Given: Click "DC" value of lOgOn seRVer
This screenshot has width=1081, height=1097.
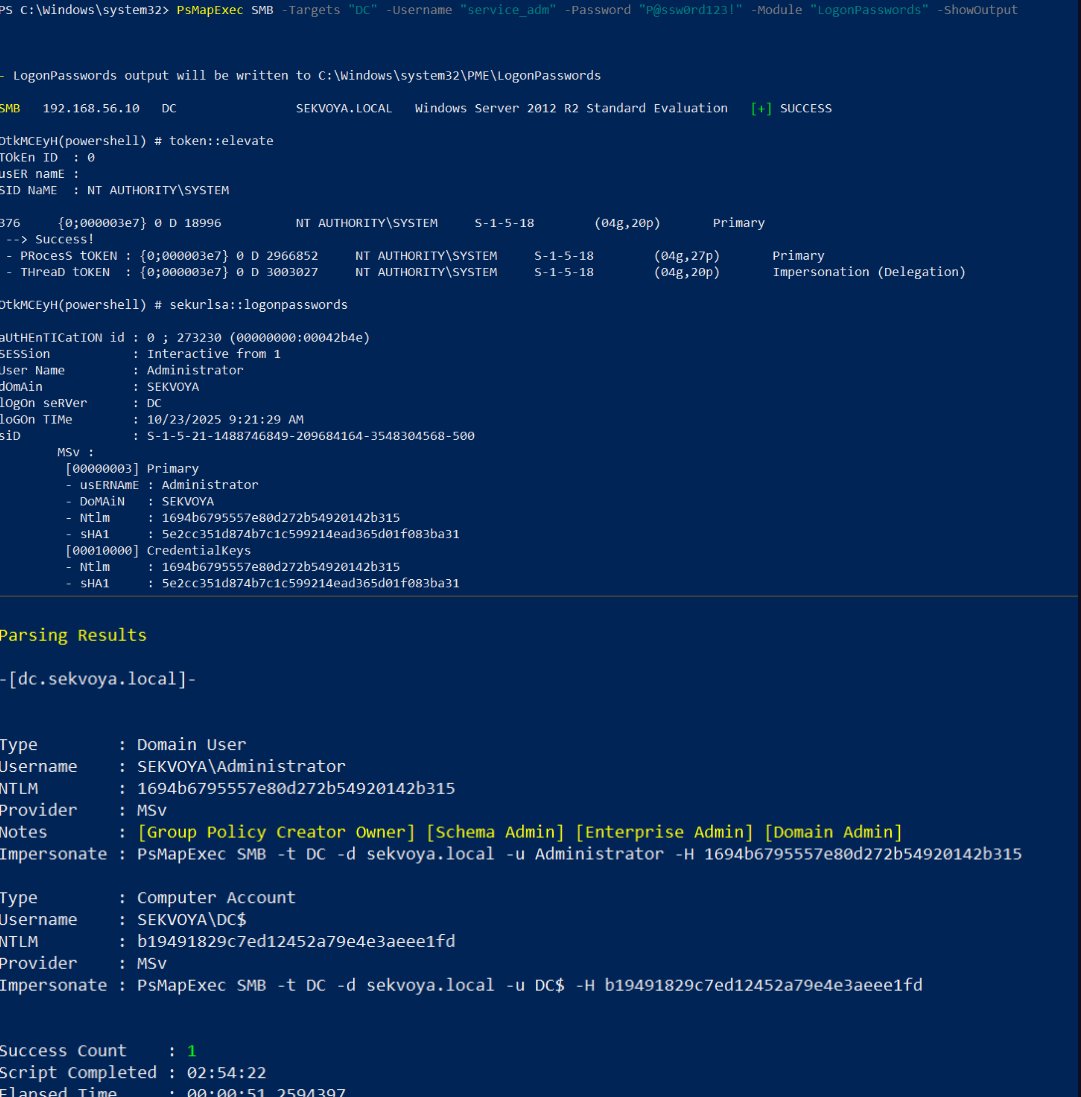Looking at the screenshot, I should pyautogui.click(x=154, y=404).
